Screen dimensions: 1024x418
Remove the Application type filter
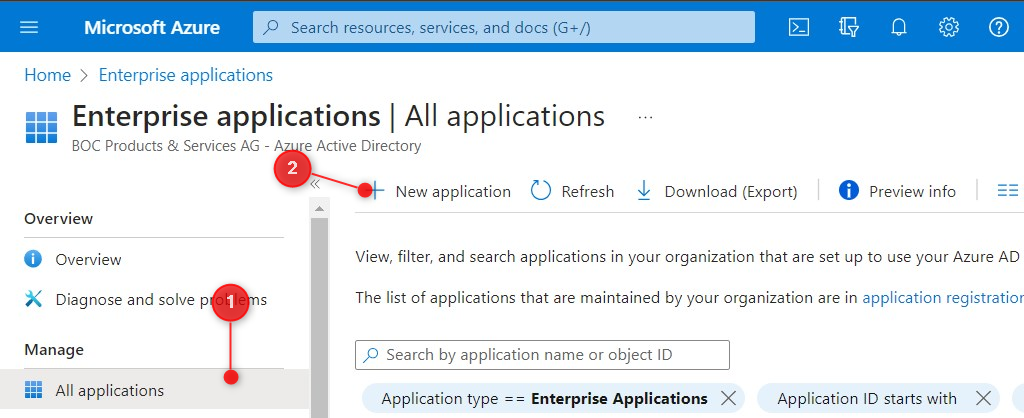pyautogui.click(x=729, y=399)
